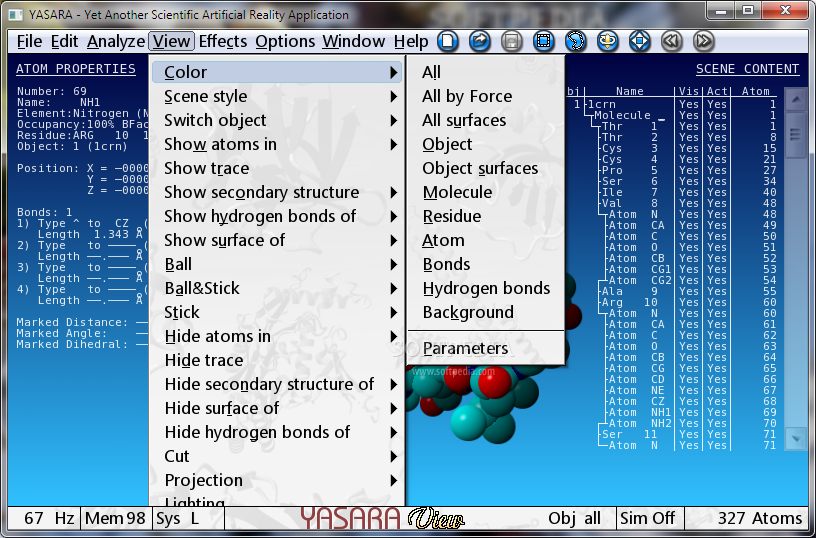Select the lasso selection tool

(576, 41)
